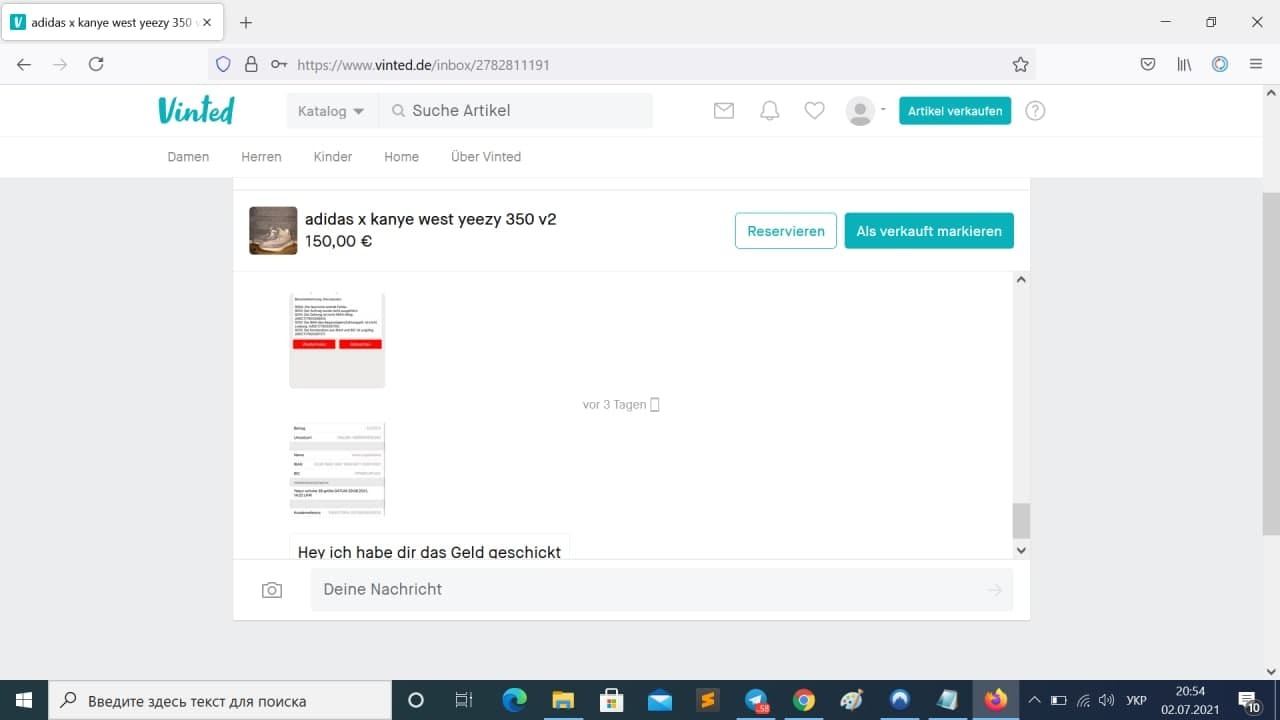Open the adidas x kanye west yeezy item title
Viewport: 1280px width, 720px height.
tap(431, 219)
